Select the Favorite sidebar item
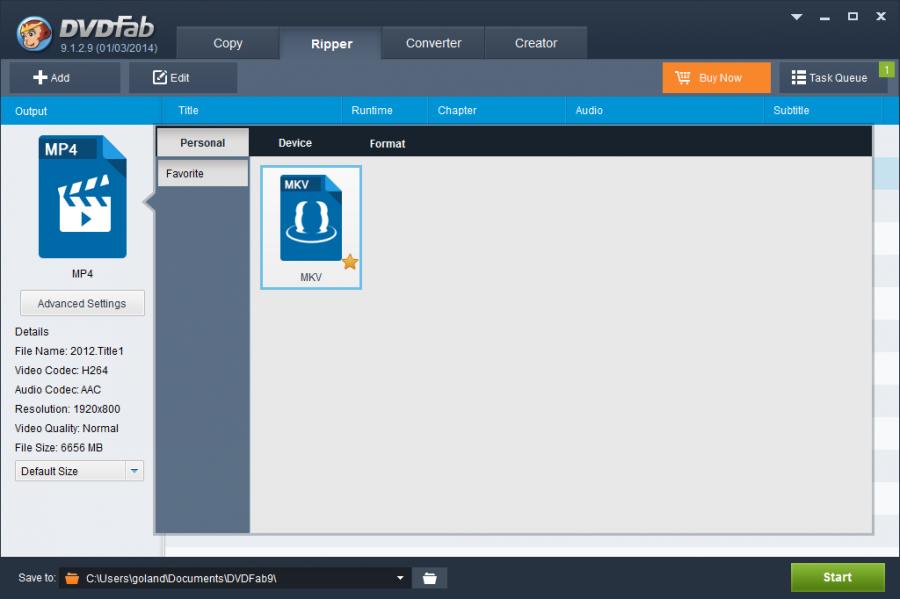Screen dimensions: 900x599 tap(203, 173)
